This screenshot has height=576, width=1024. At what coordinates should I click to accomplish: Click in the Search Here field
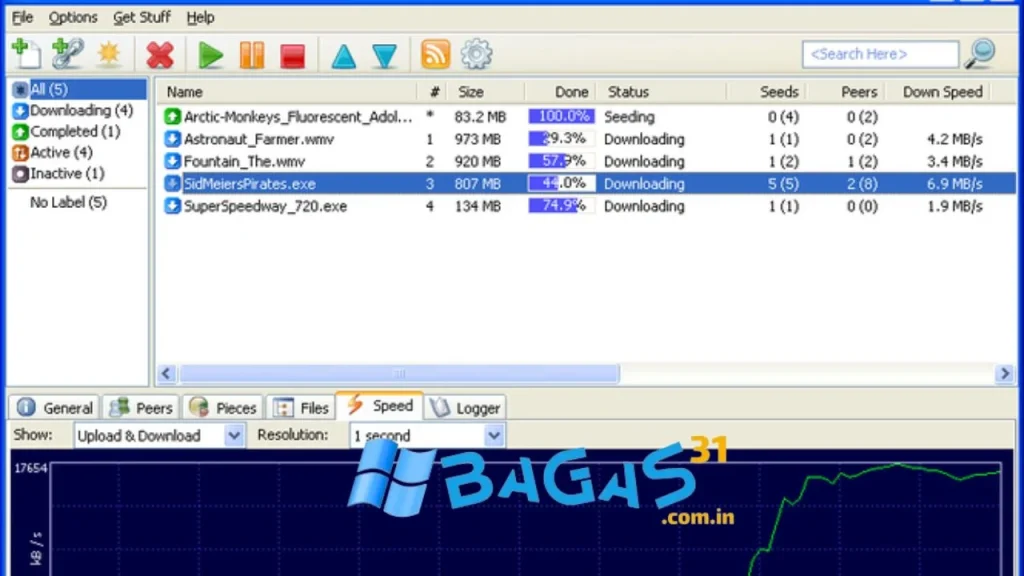(x=880, y=54)
